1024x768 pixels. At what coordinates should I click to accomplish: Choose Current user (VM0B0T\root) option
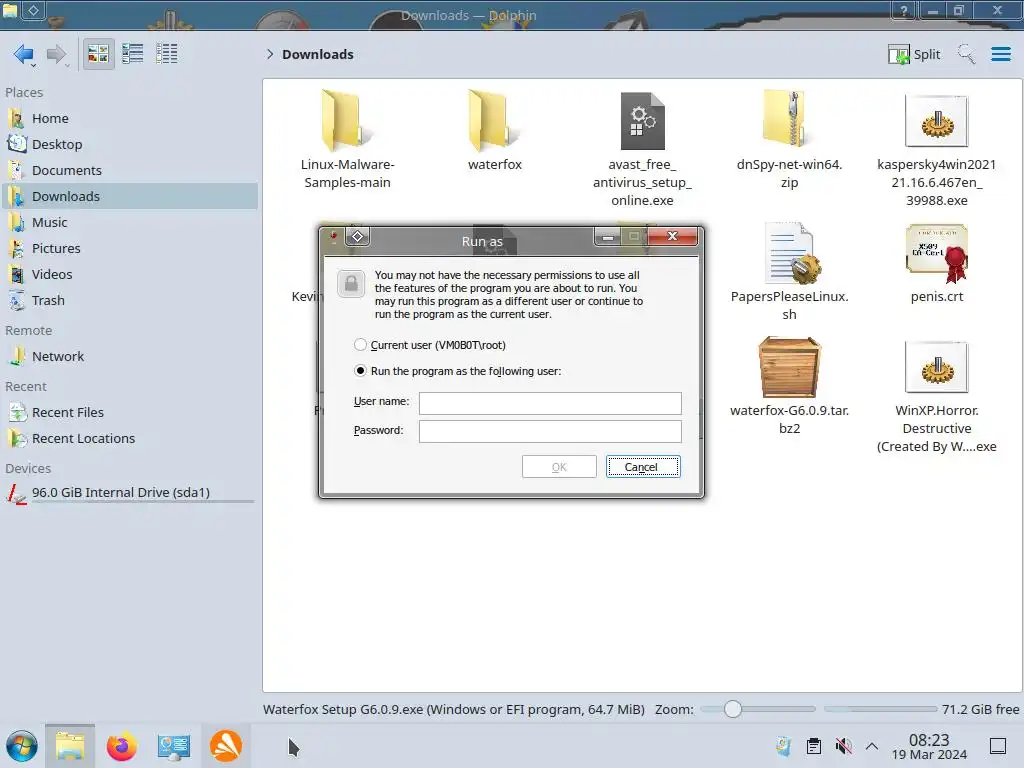(430, 345)
